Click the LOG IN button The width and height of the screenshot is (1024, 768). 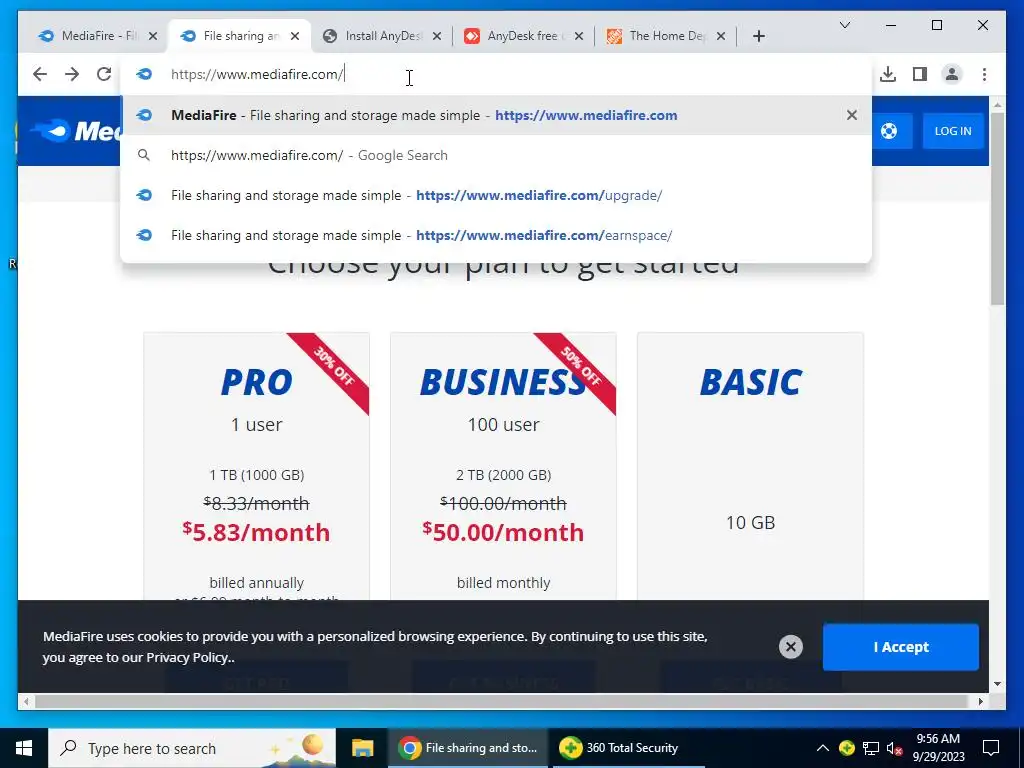click(953, 131)
